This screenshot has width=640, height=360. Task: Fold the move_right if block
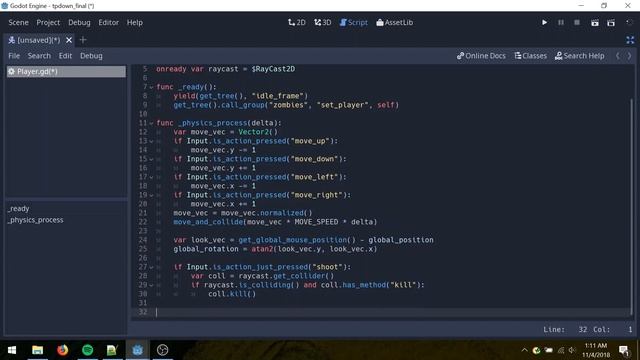pos(151,195)
